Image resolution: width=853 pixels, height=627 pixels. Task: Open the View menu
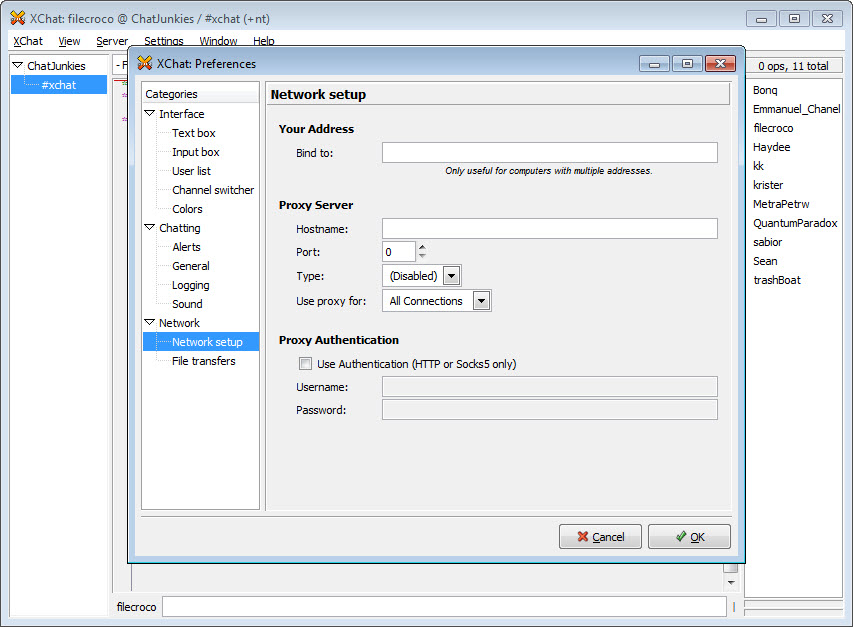[x=69, y=41]
